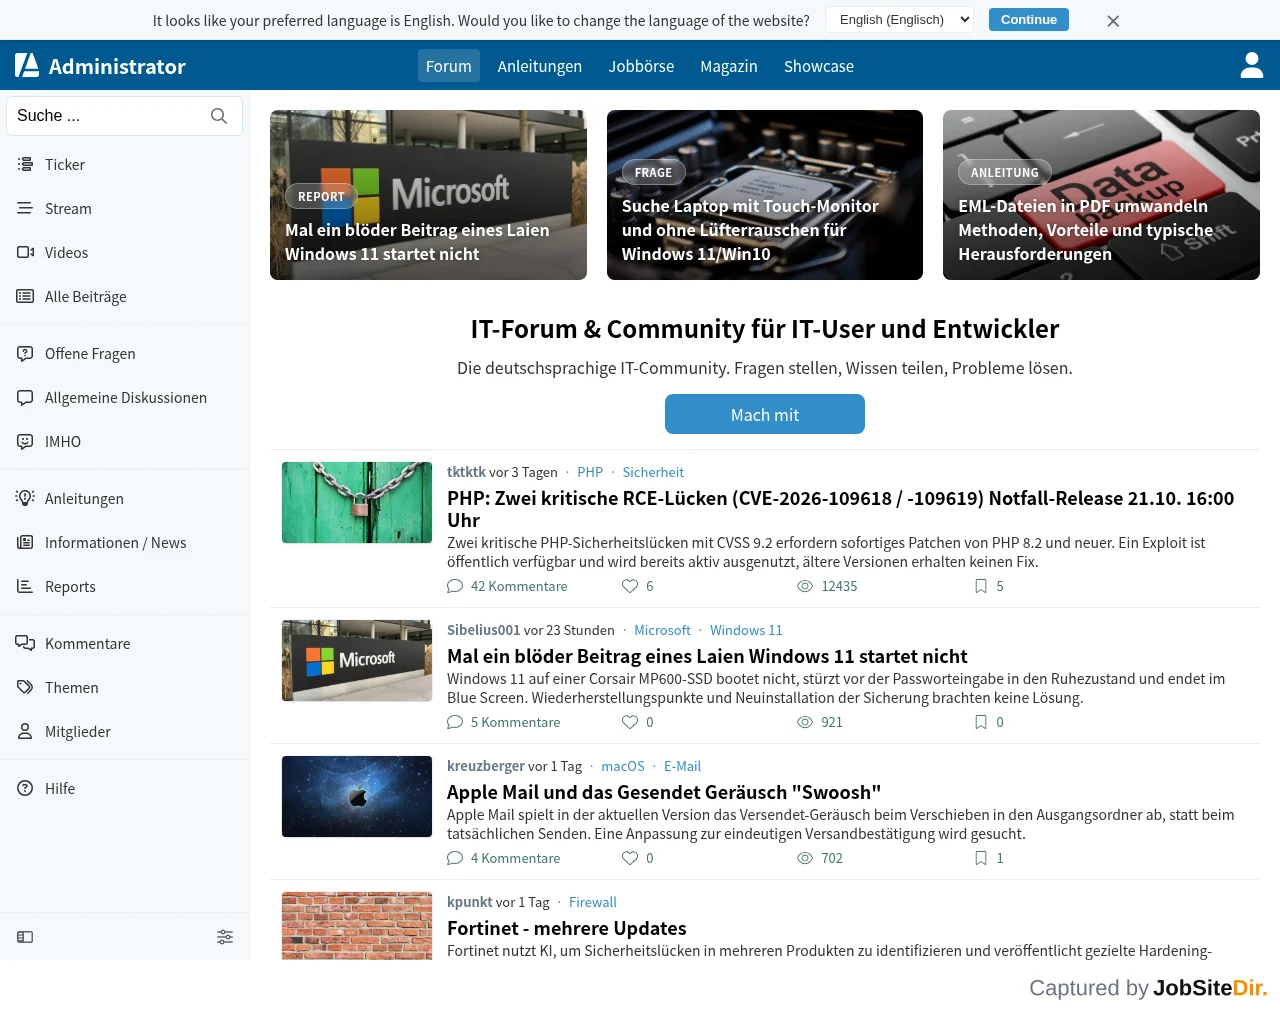Screen dimensions: 1280x1018
Task: Click the macOS topic tag
Action: pos(623,766)
